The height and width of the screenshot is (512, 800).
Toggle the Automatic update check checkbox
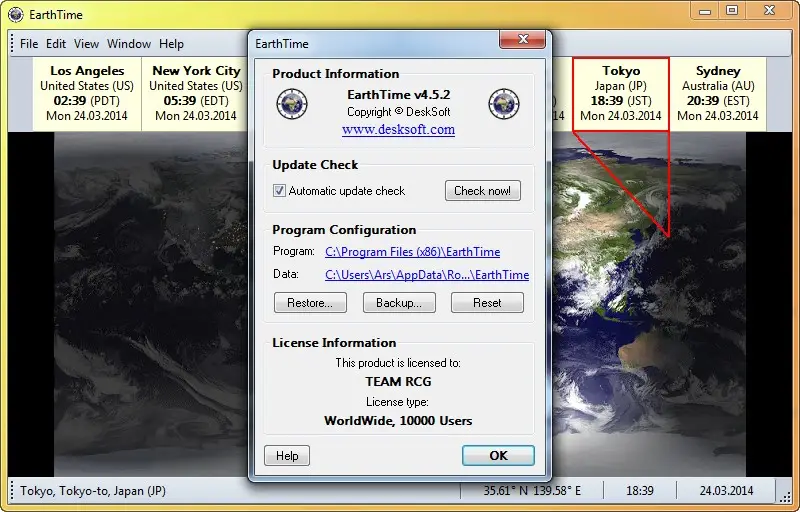279,191
